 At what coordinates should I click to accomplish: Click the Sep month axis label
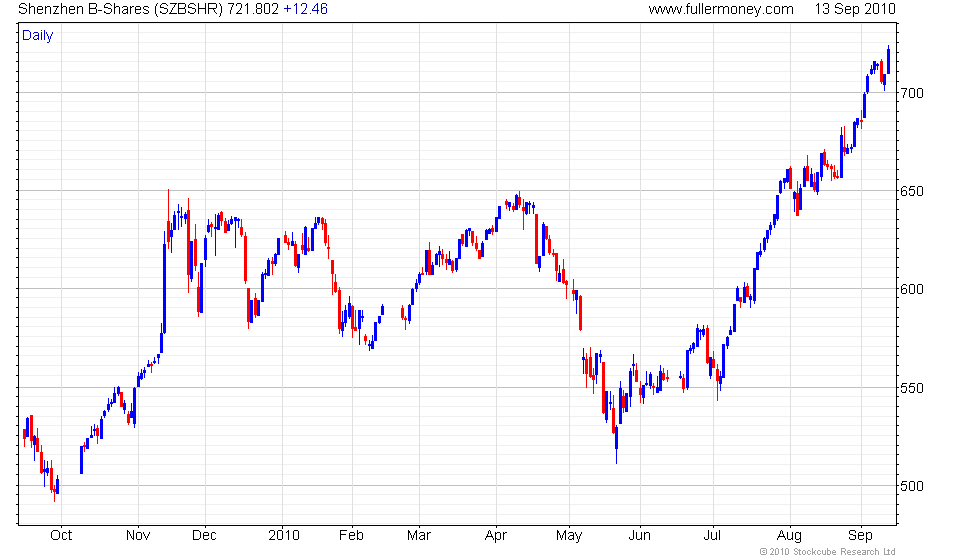860,536
